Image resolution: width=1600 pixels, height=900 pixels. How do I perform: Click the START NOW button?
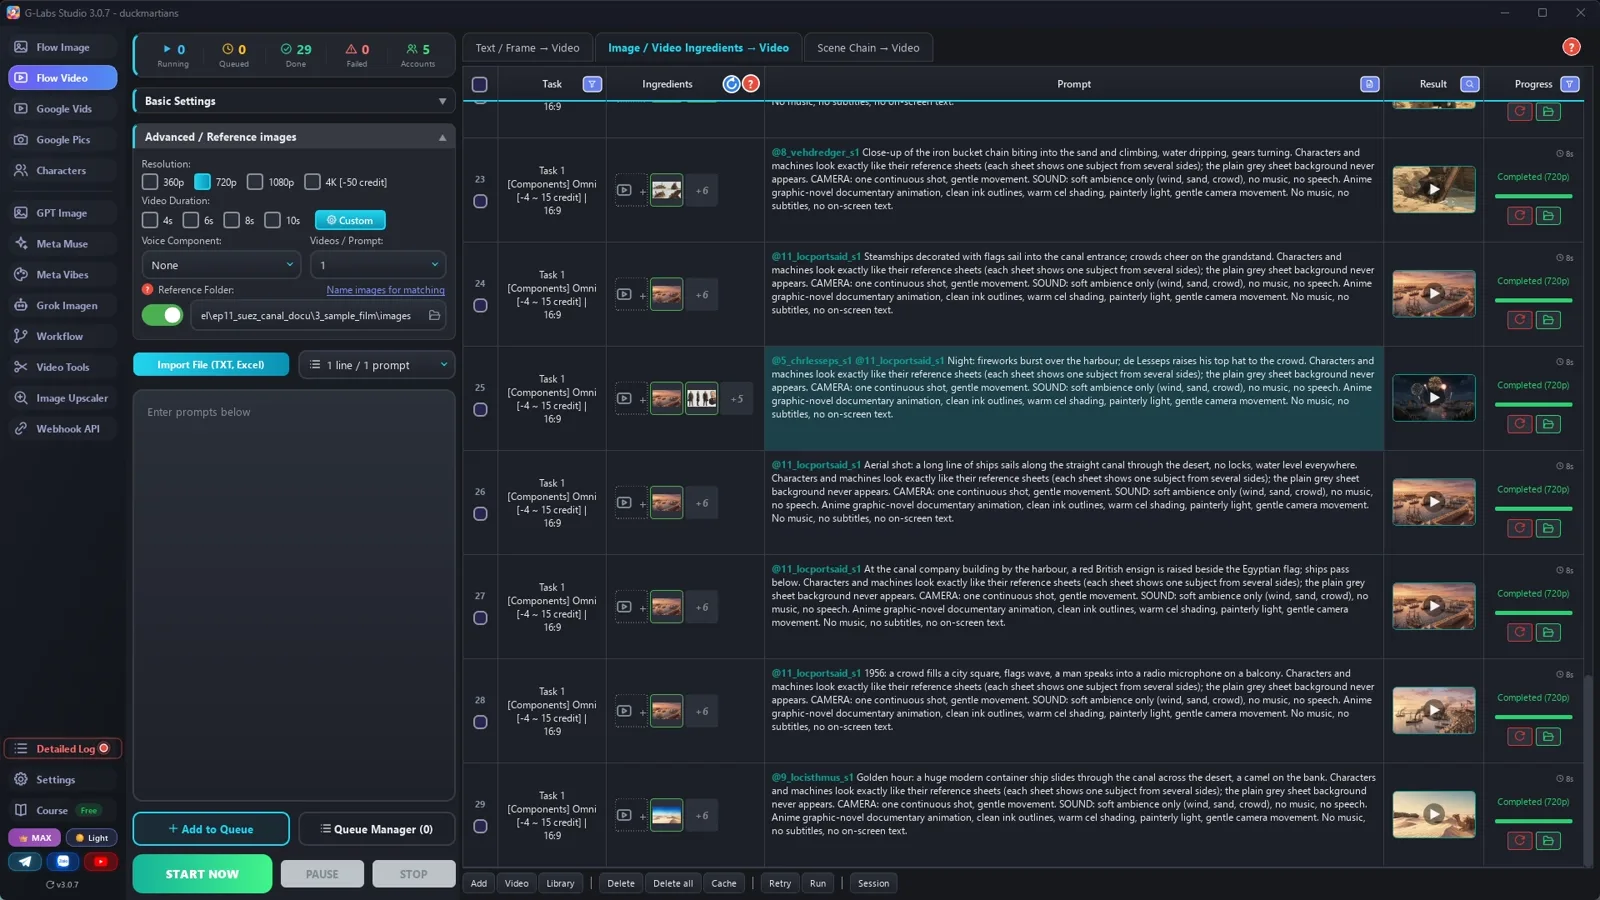[202, 874]
